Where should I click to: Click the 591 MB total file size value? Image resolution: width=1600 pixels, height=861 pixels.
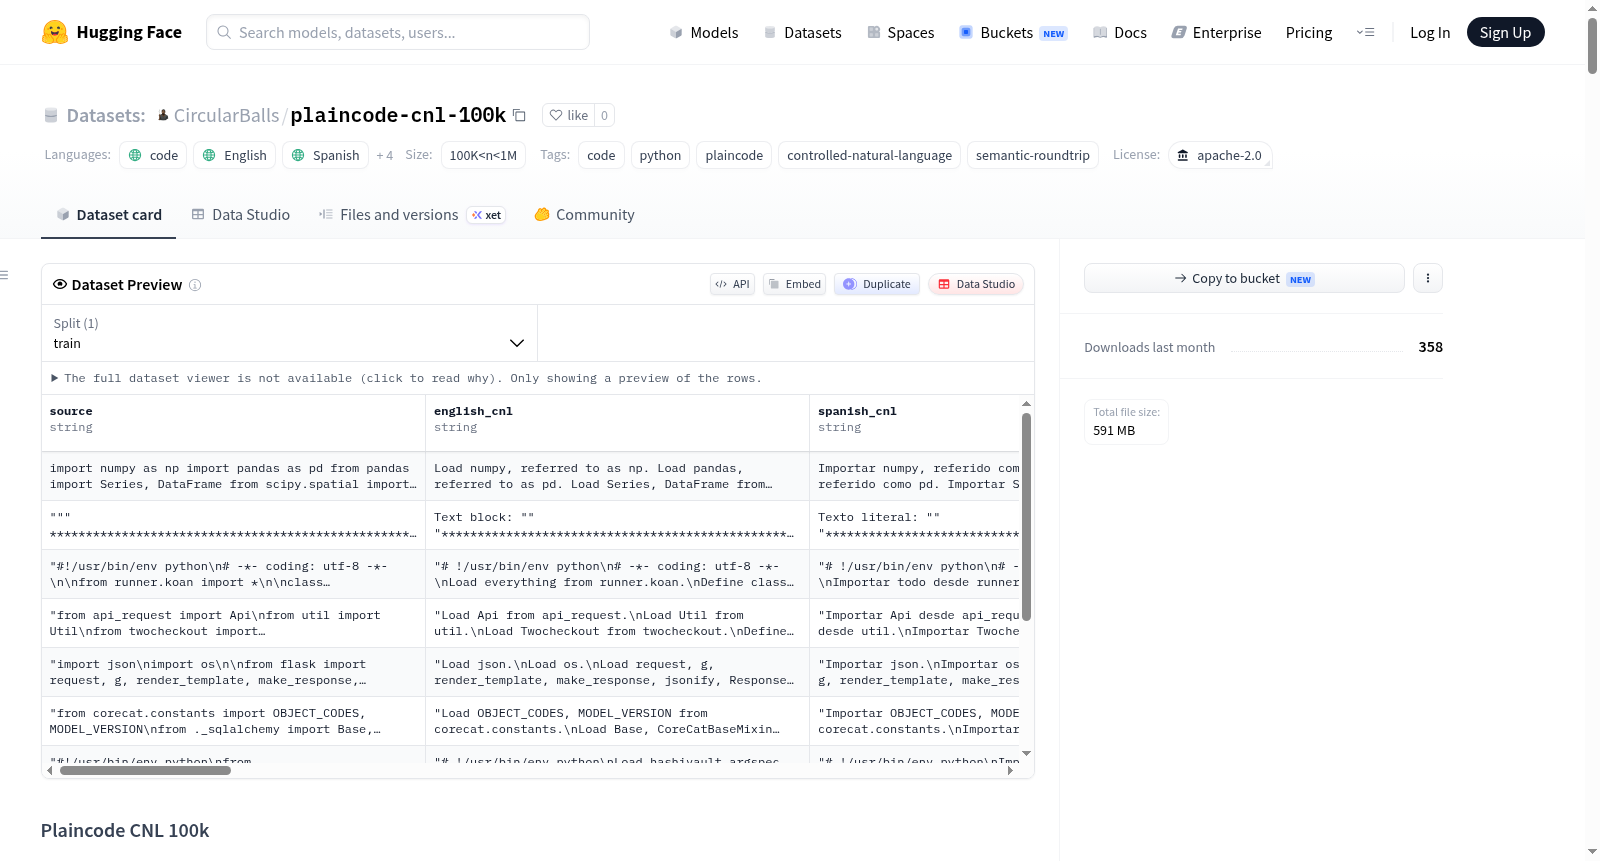(1114, 431)
